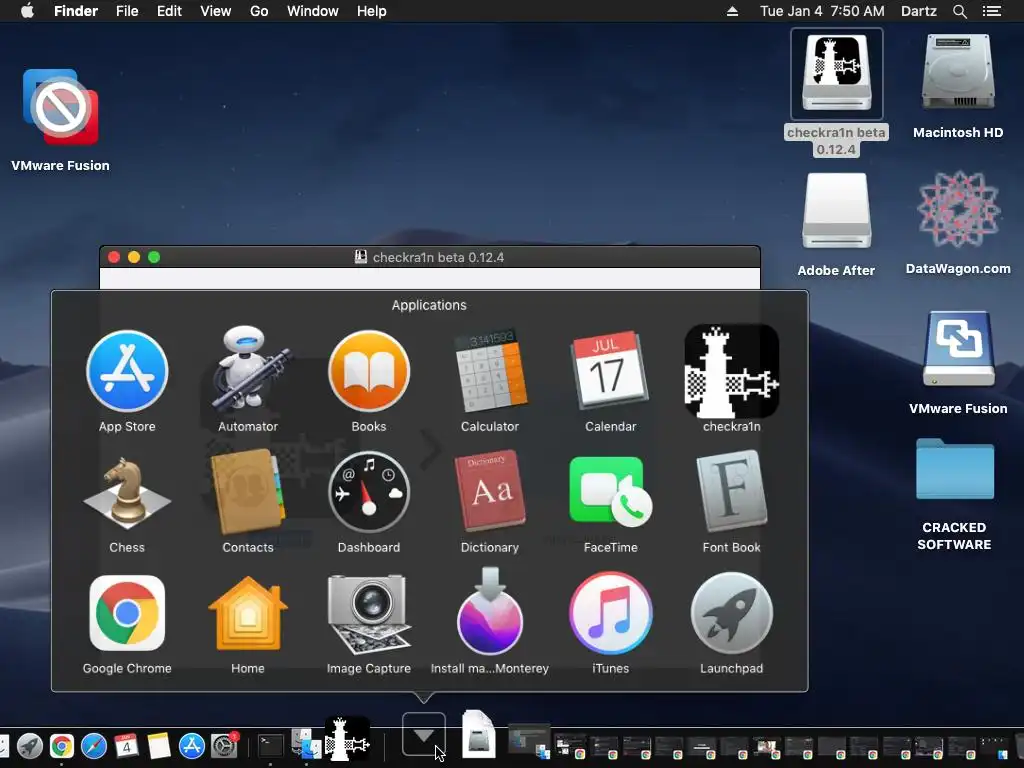The height and width of the screenshot is (768, 1024).
Task: Select the CRACKED SOFTWARE folder
Action: [x=955, y=469]
